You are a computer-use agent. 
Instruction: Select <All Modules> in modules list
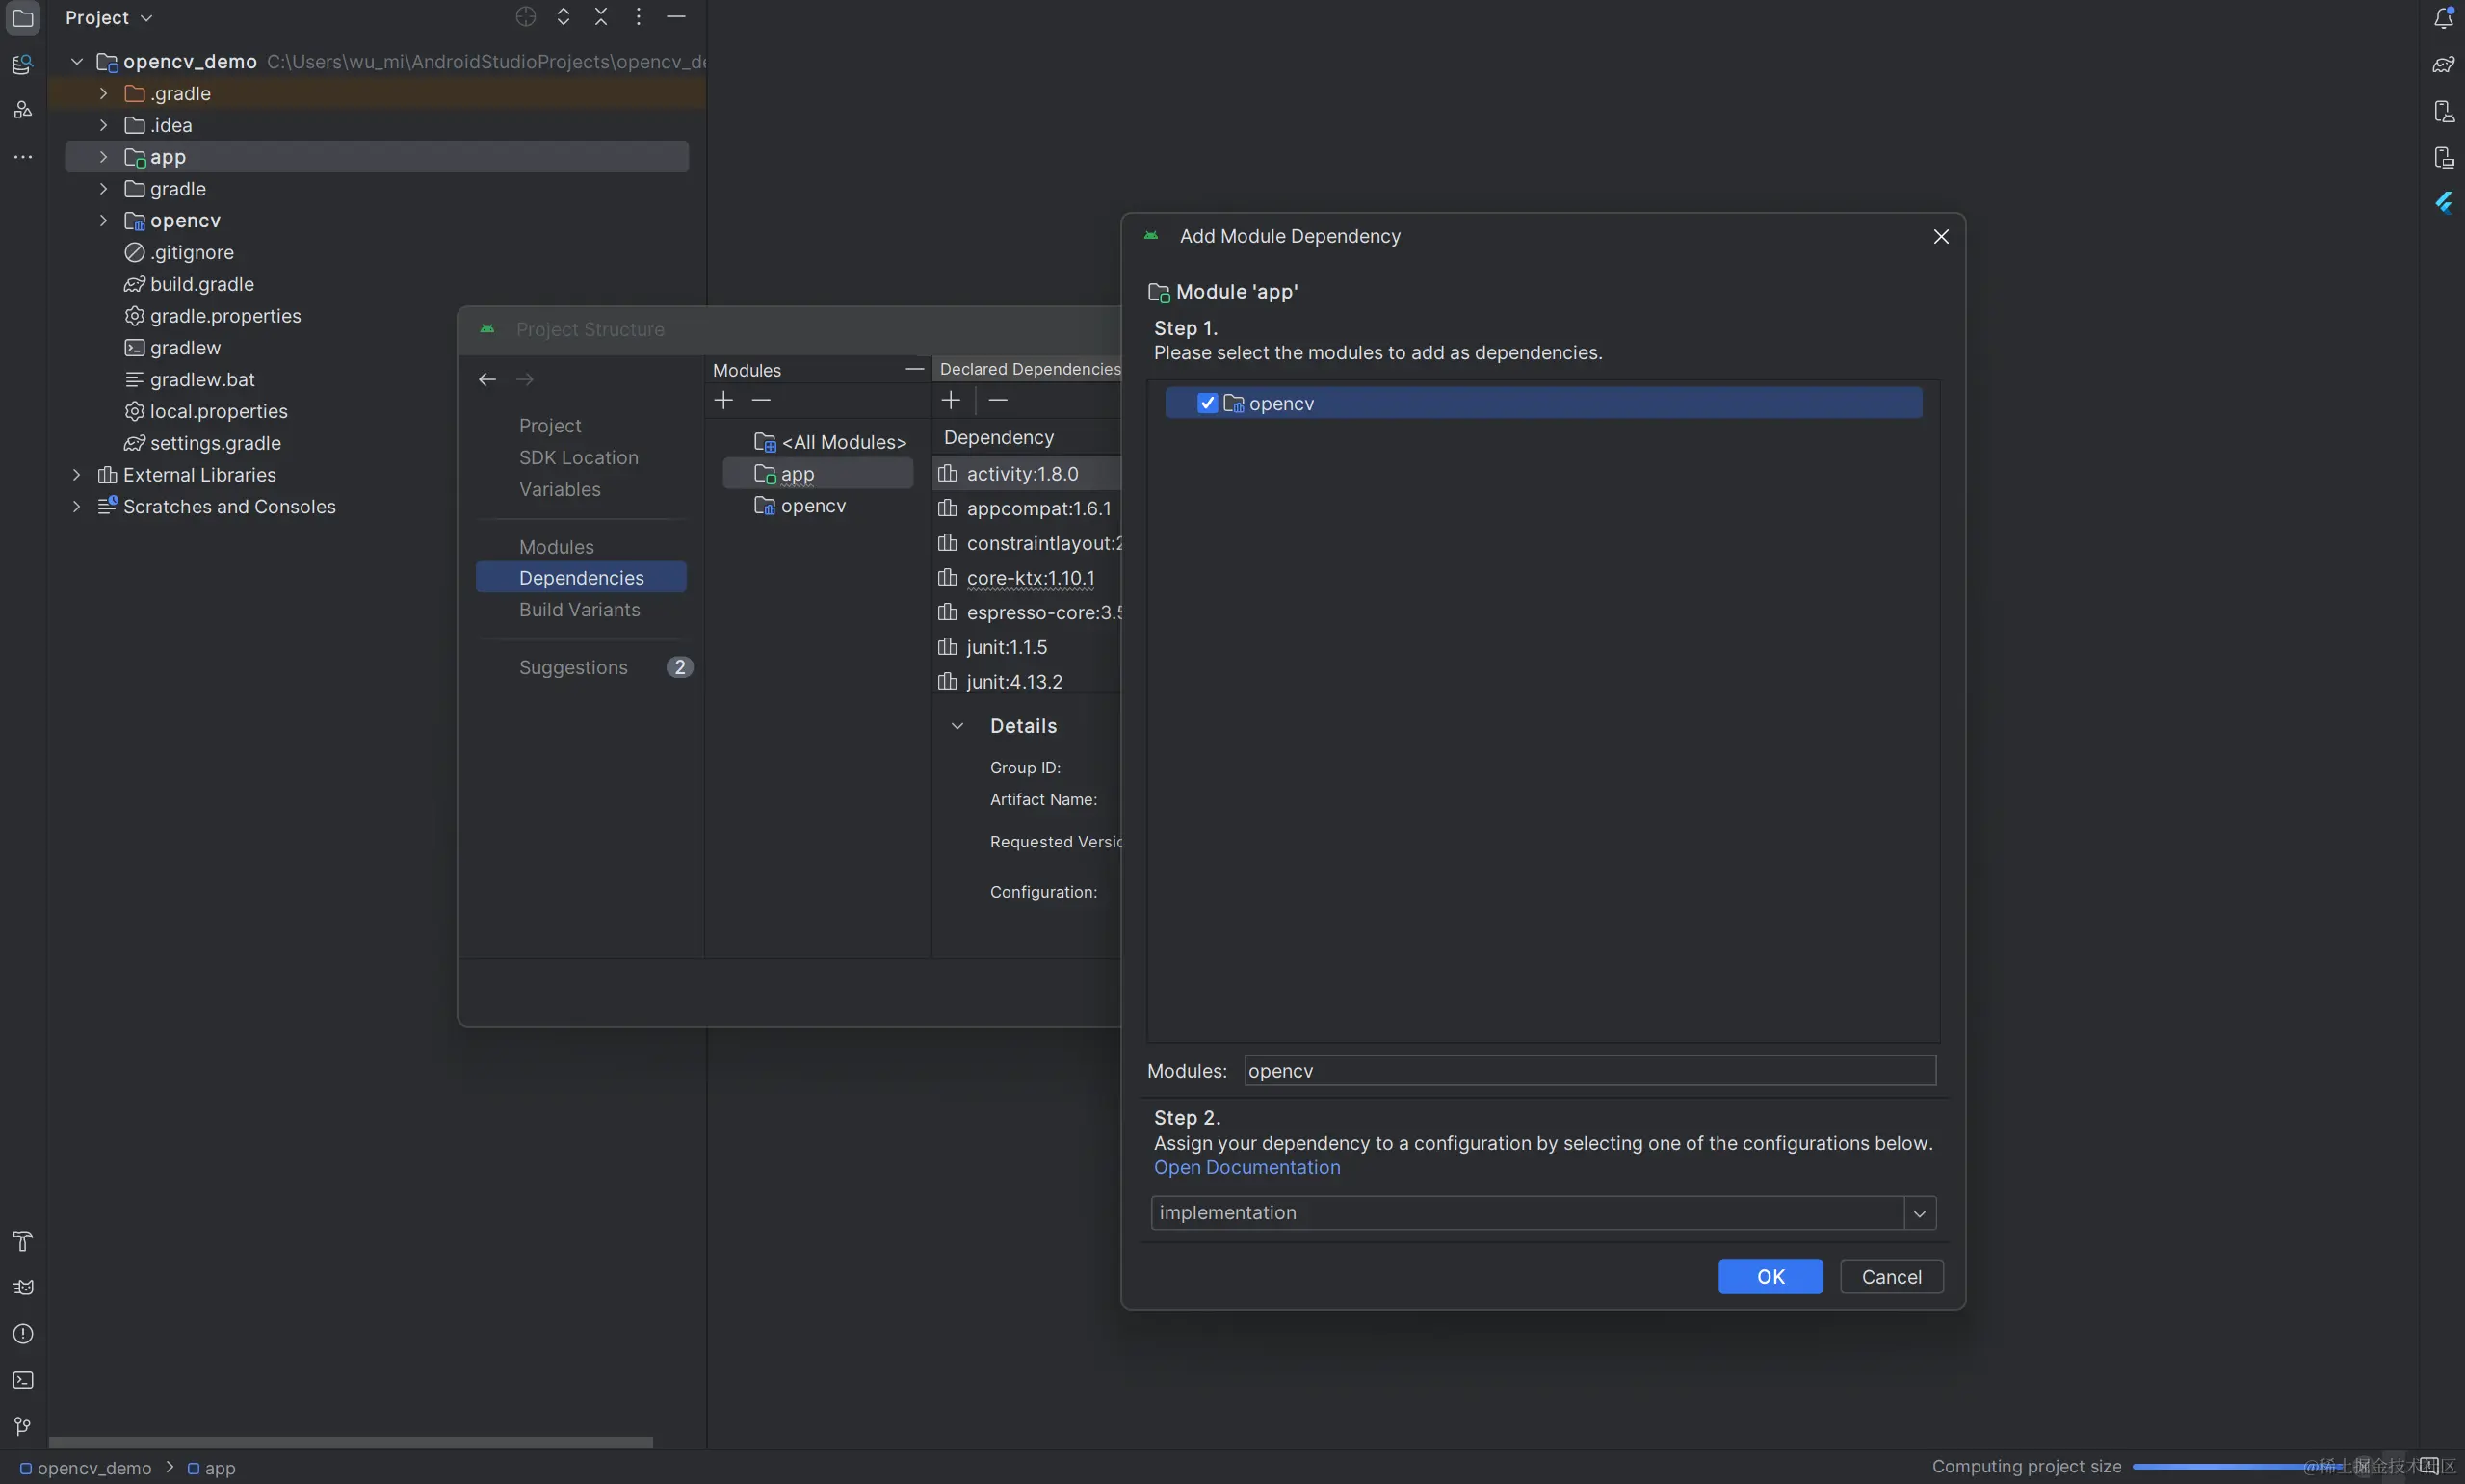(x=829, y=442)
